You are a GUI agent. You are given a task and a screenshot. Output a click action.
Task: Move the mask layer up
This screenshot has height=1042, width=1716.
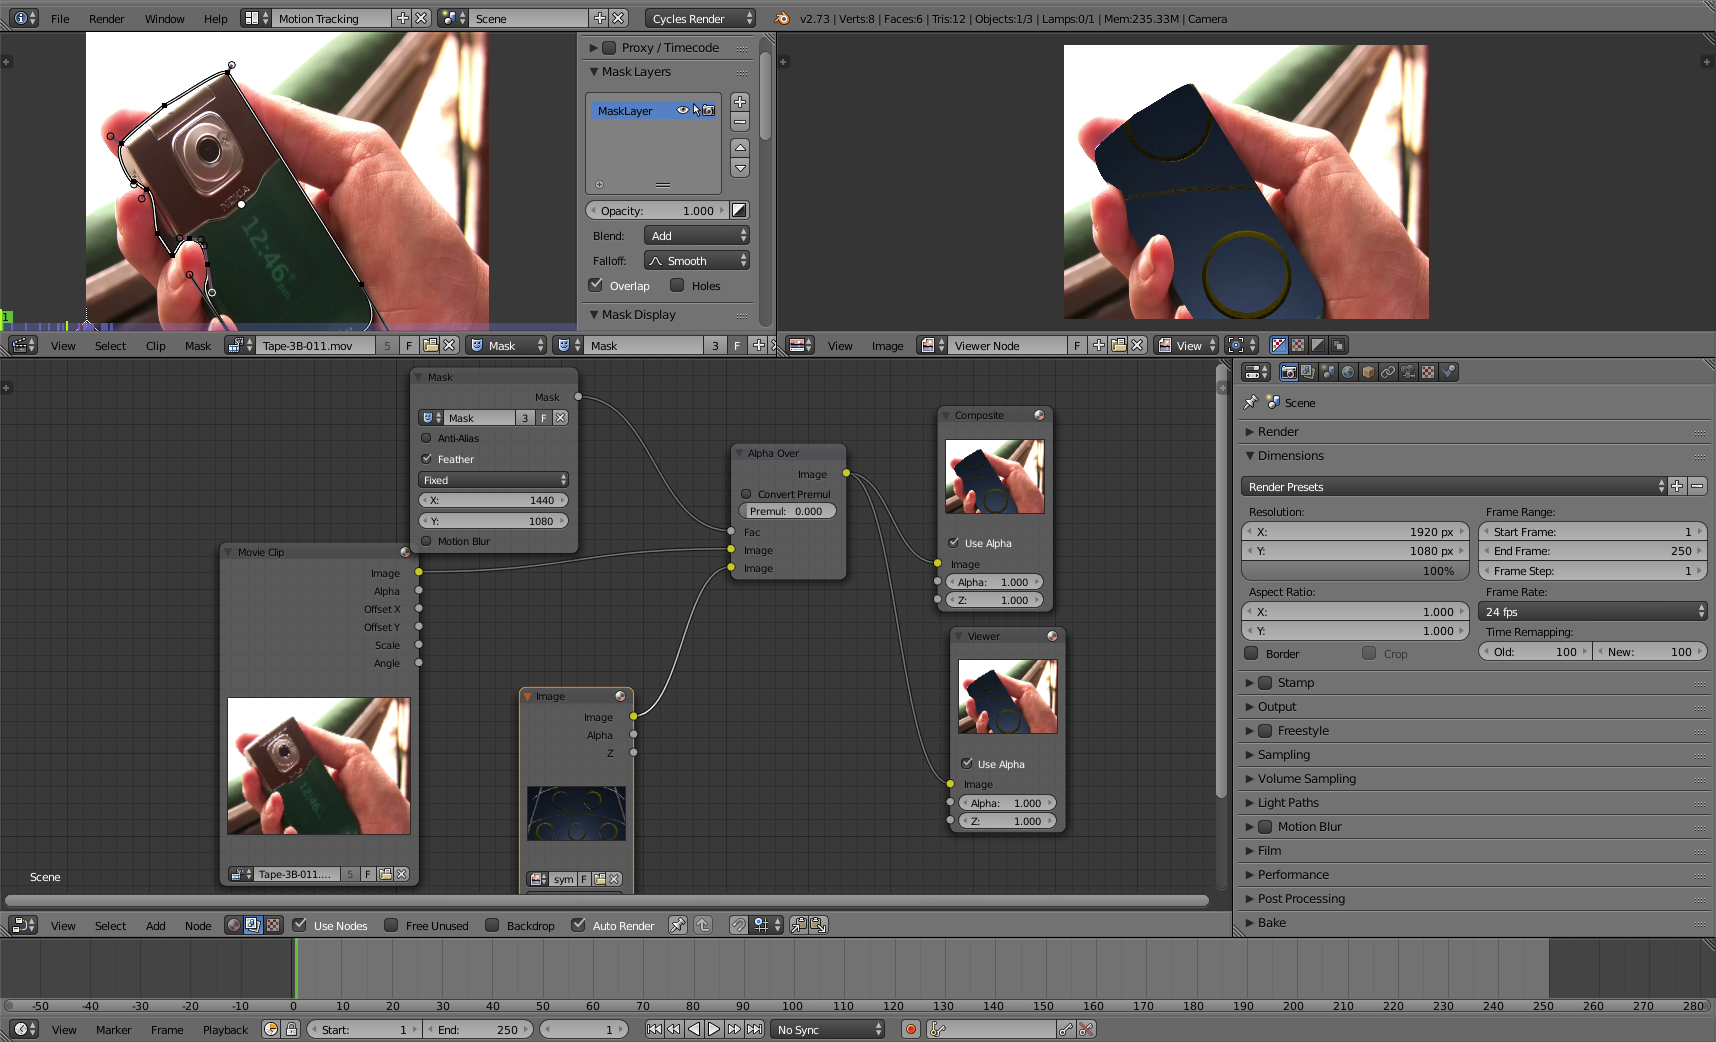point(740,147)
